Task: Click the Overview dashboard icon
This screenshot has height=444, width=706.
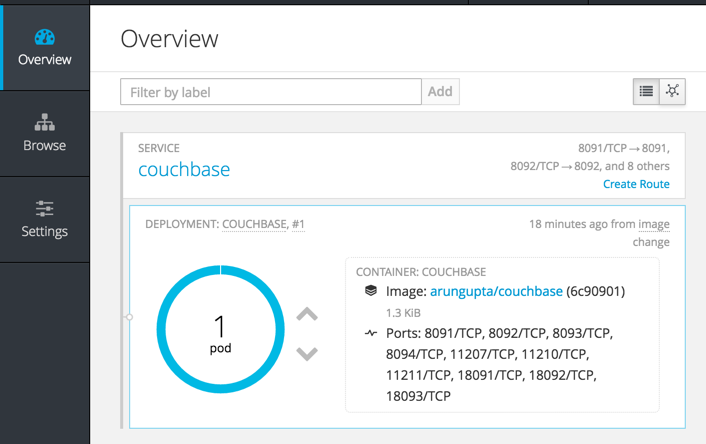Action: click(x=44, y=37)
